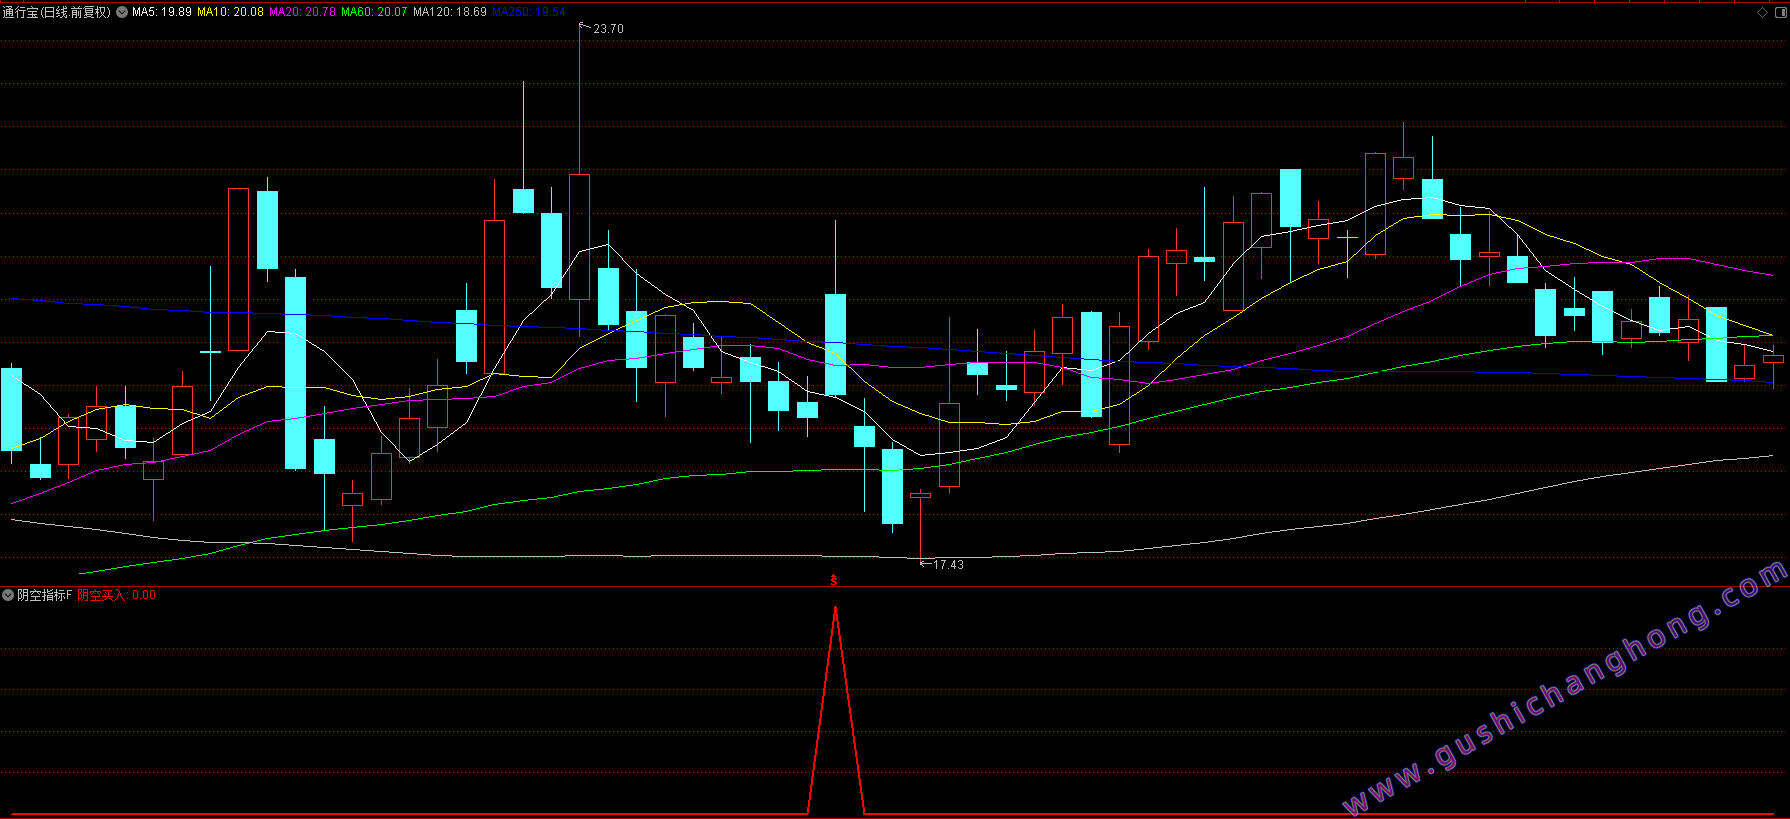
Task: Open the main chart indicator dropdown arrow
Action: [x=122, y=12]
